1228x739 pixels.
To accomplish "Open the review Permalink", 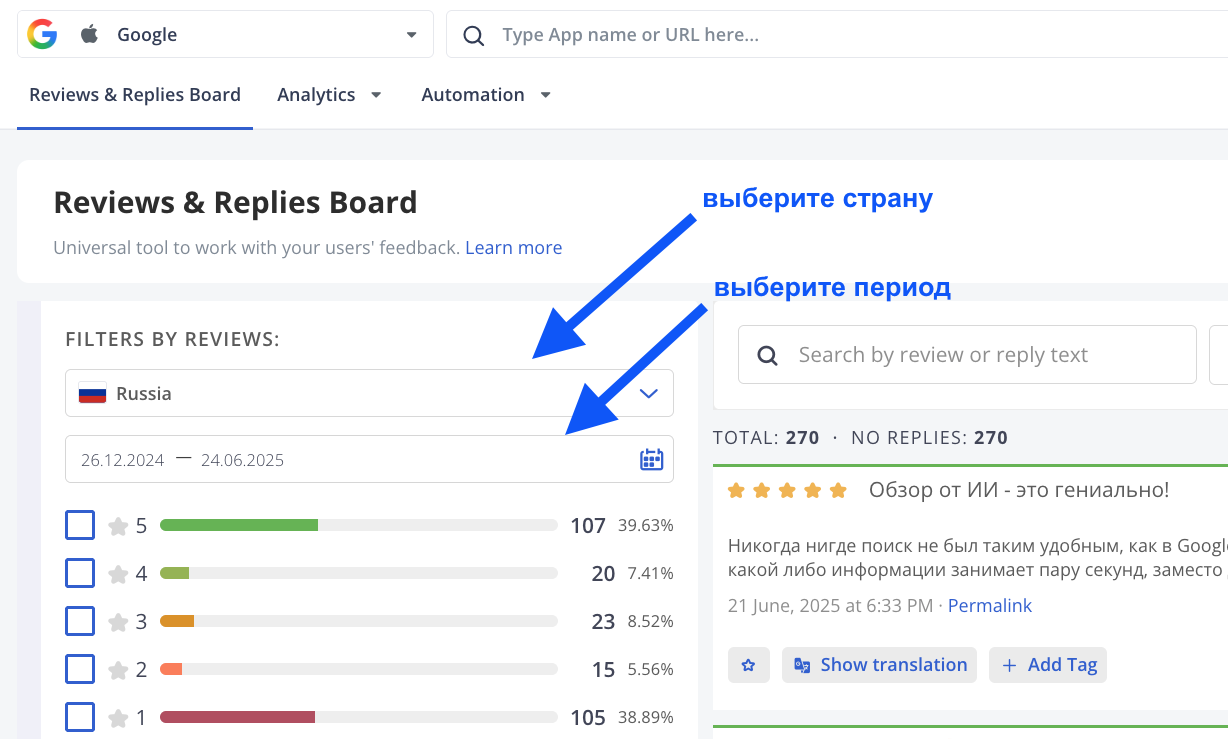I will tap(990, 606).
